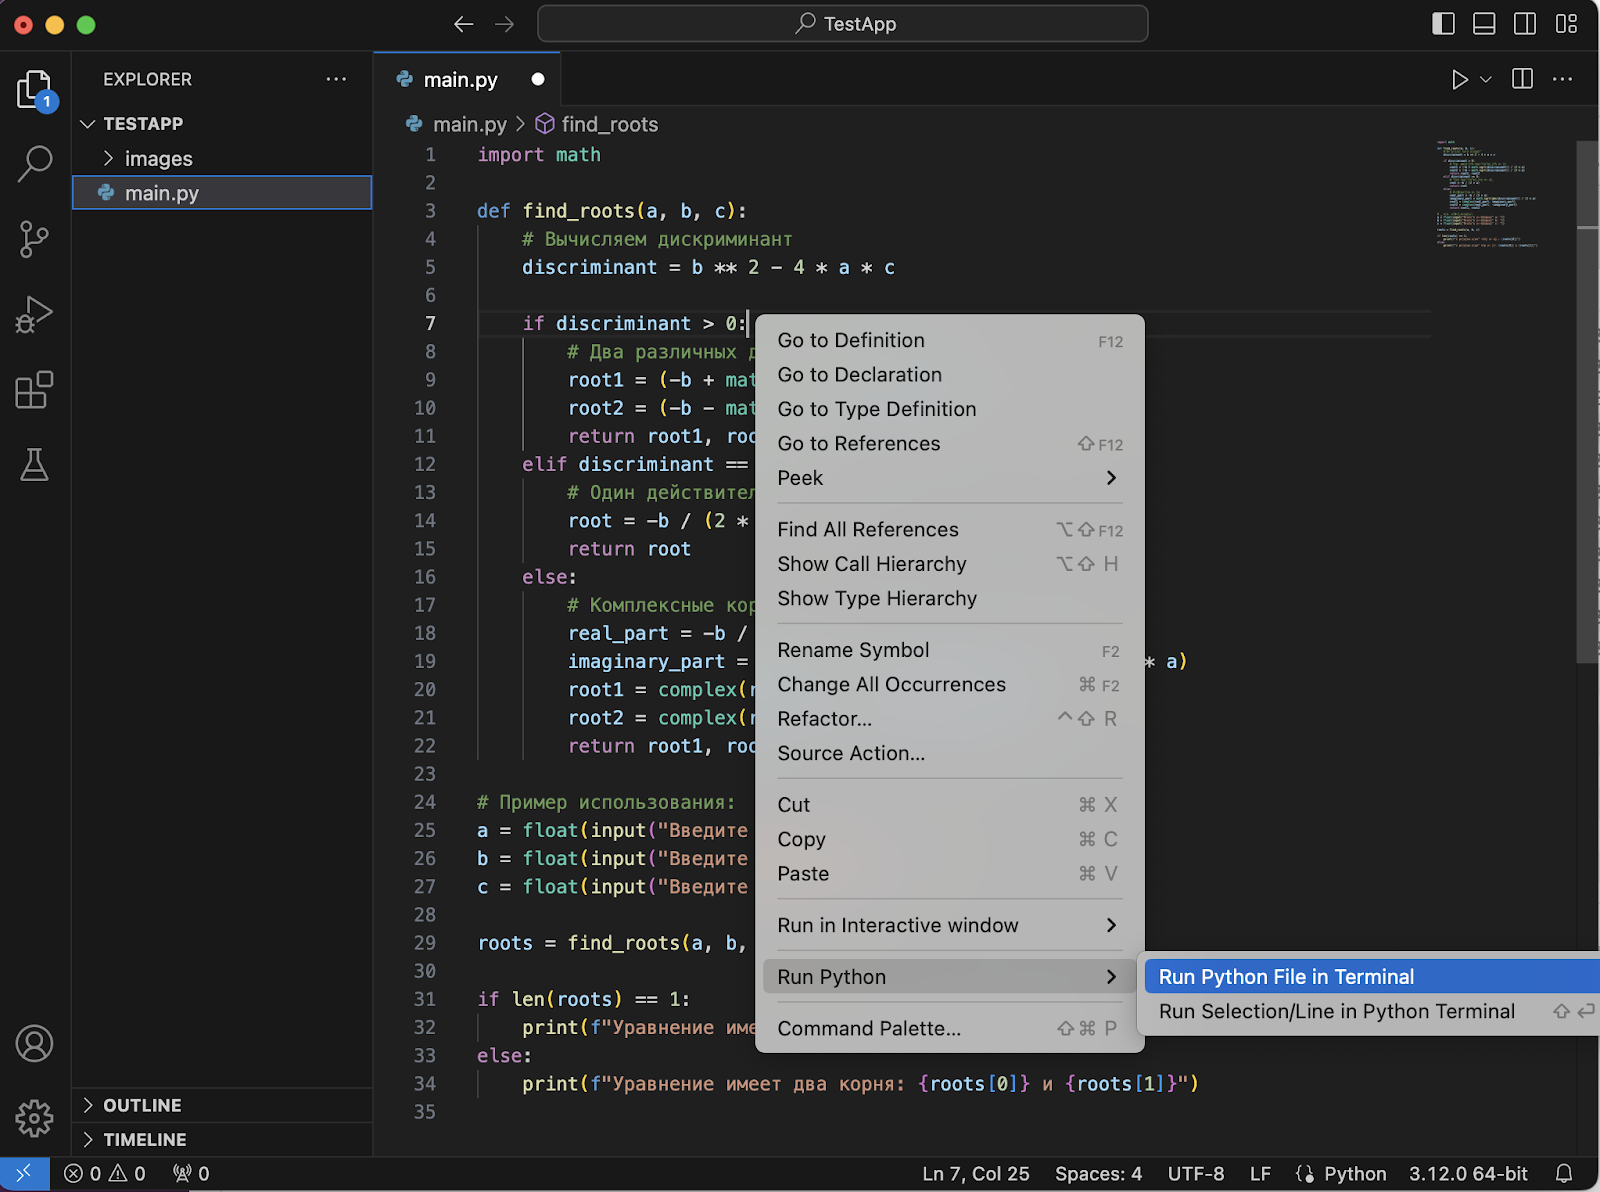The height and width of the screenshot is (1192, 1600).
Task: Open Refactor... menu entry
Action: click(x=949, y=719)
